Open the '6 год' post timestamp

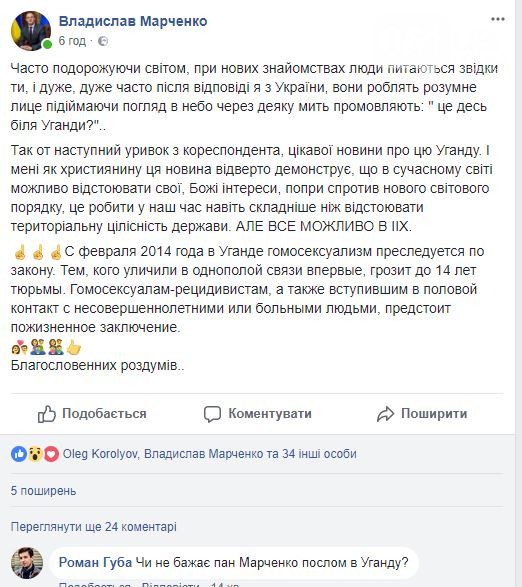click(x=72, y=41)
